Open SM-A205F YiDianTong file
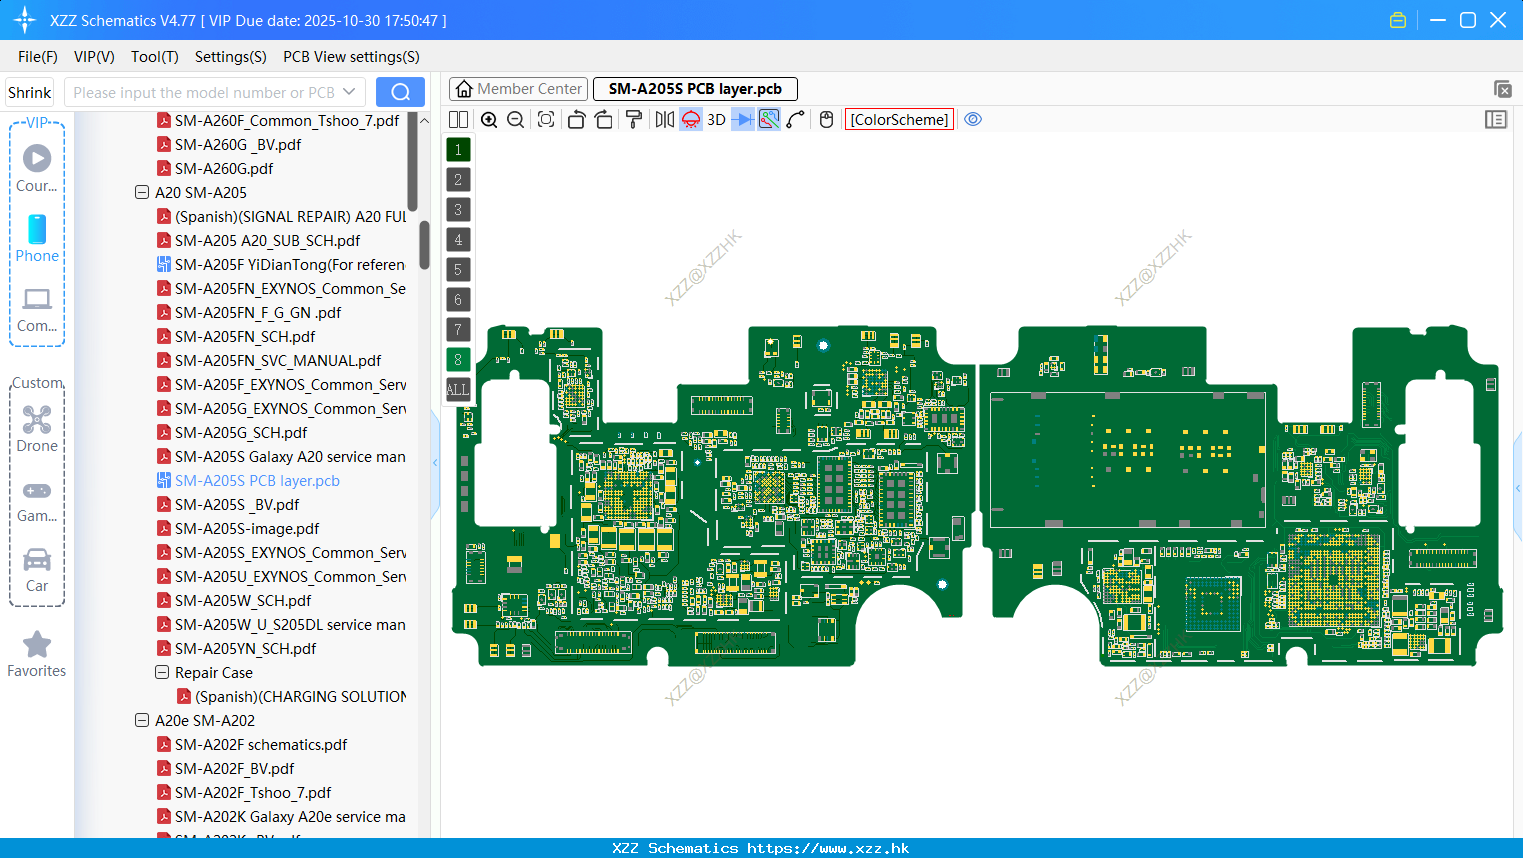Screen dimensions: 1523x858 pos(281,264)
